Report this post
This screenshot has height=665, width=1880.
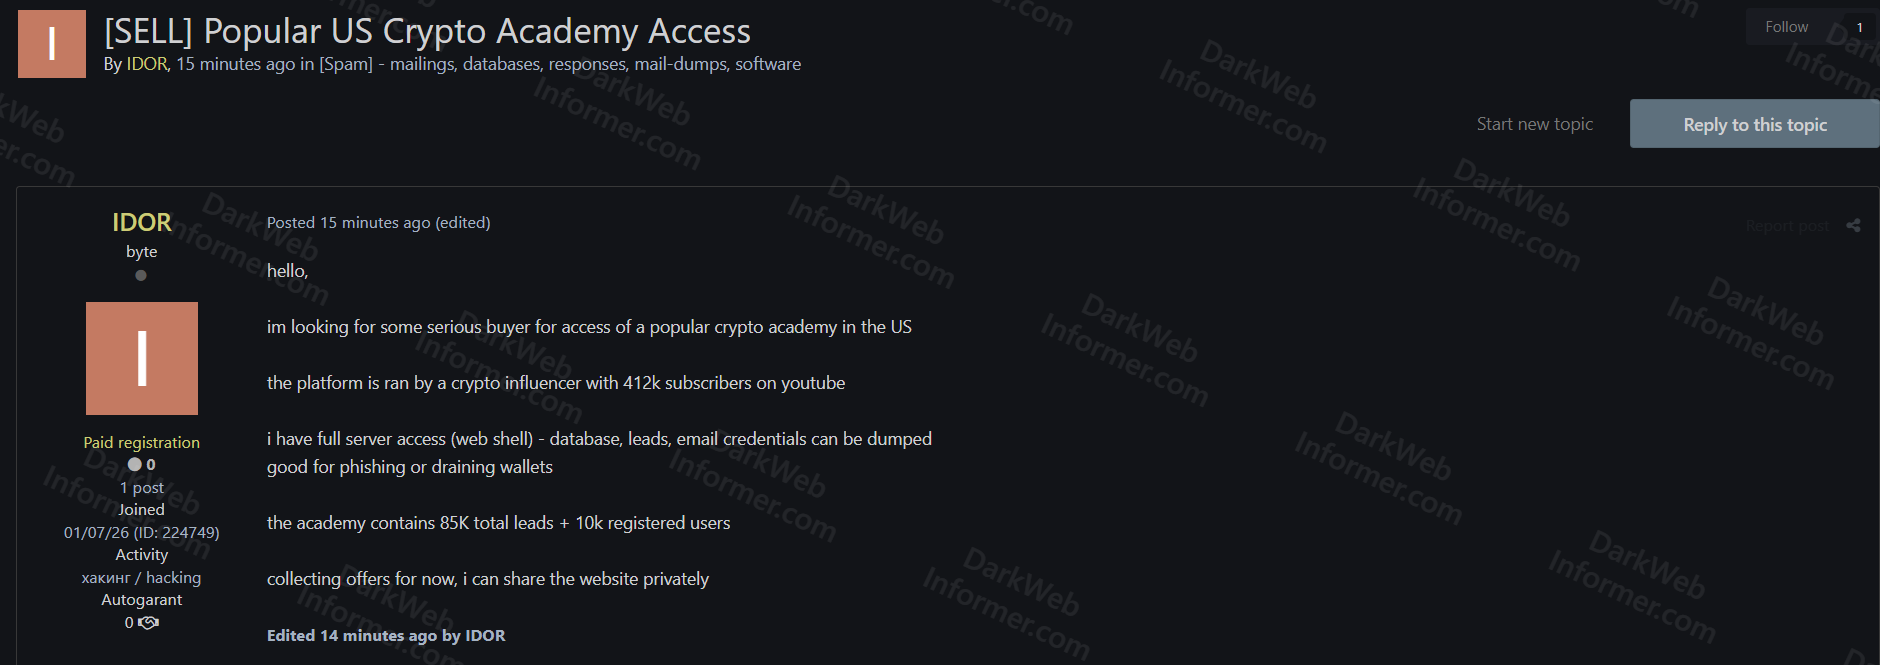(x=1786, y=226)
